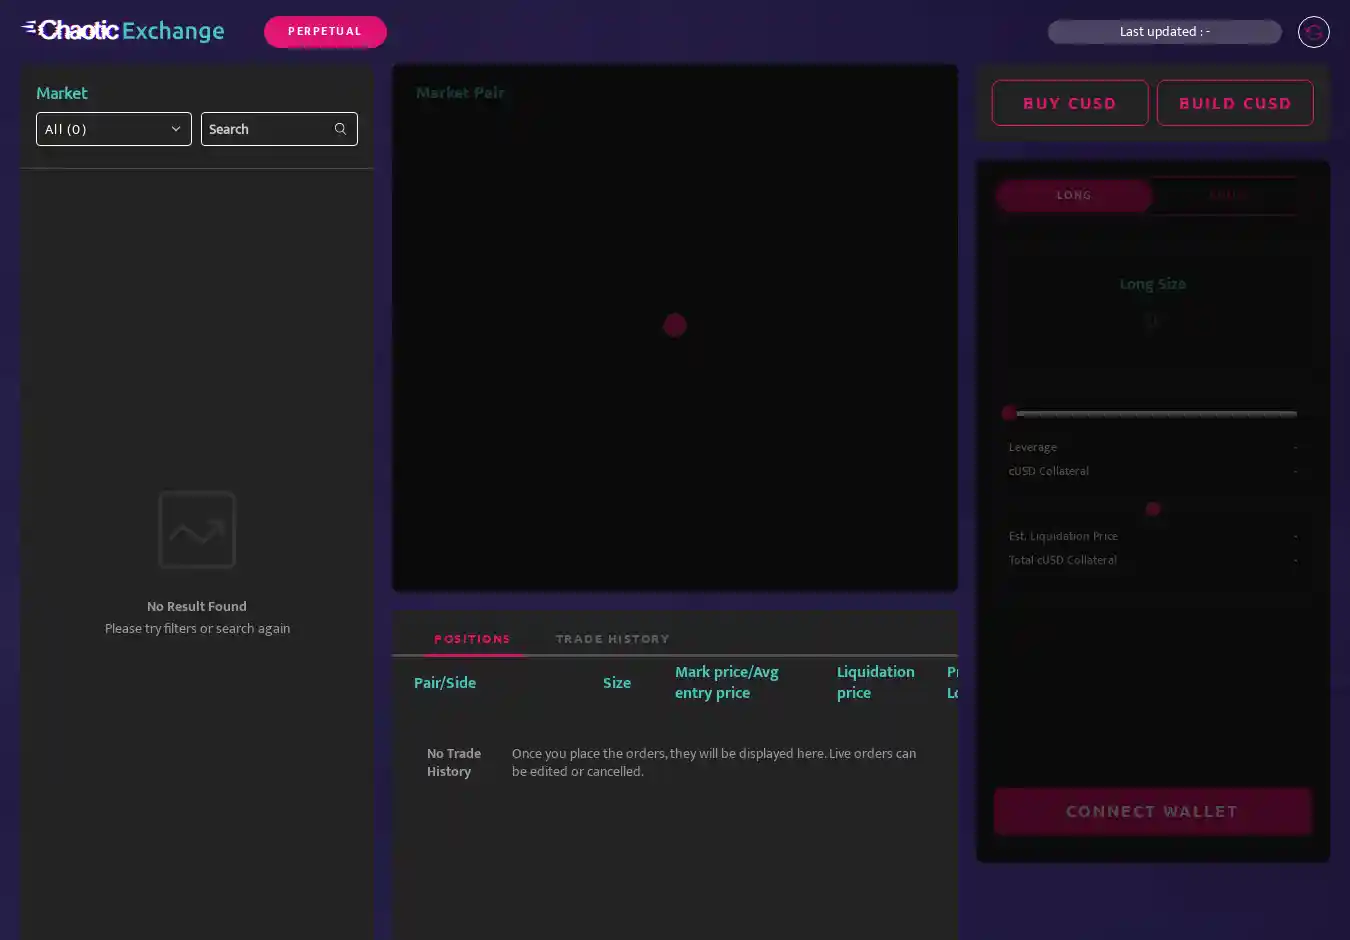Click the Liquidation price column header
Screen dimensions: 1350x940
(x=875, y=682)
